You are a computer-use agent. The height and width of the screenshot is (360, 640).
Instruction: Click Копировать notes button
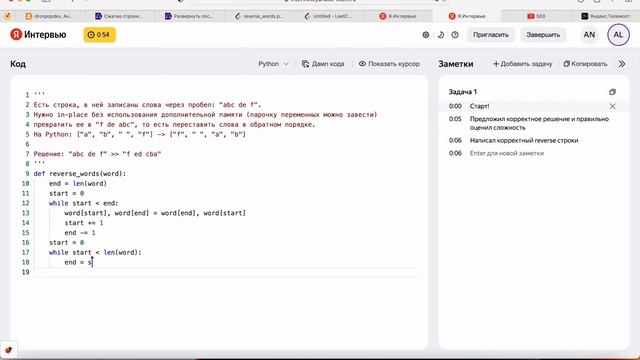[585, 64]
